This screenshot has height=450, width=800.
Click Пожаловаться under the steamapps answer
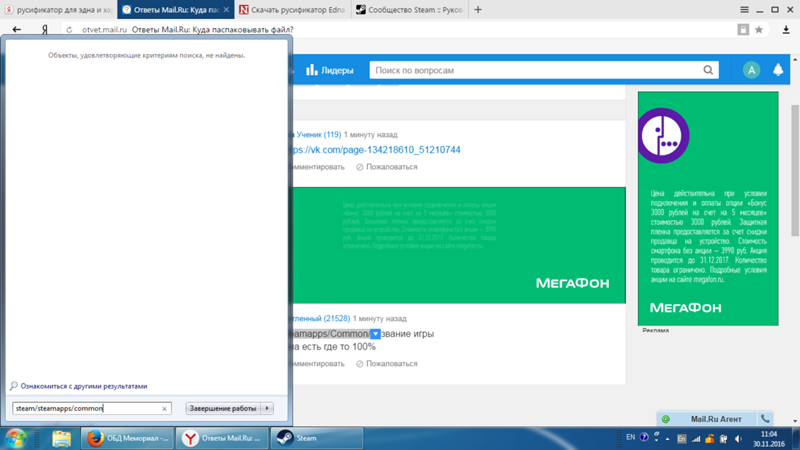click(x=387, y=364)
